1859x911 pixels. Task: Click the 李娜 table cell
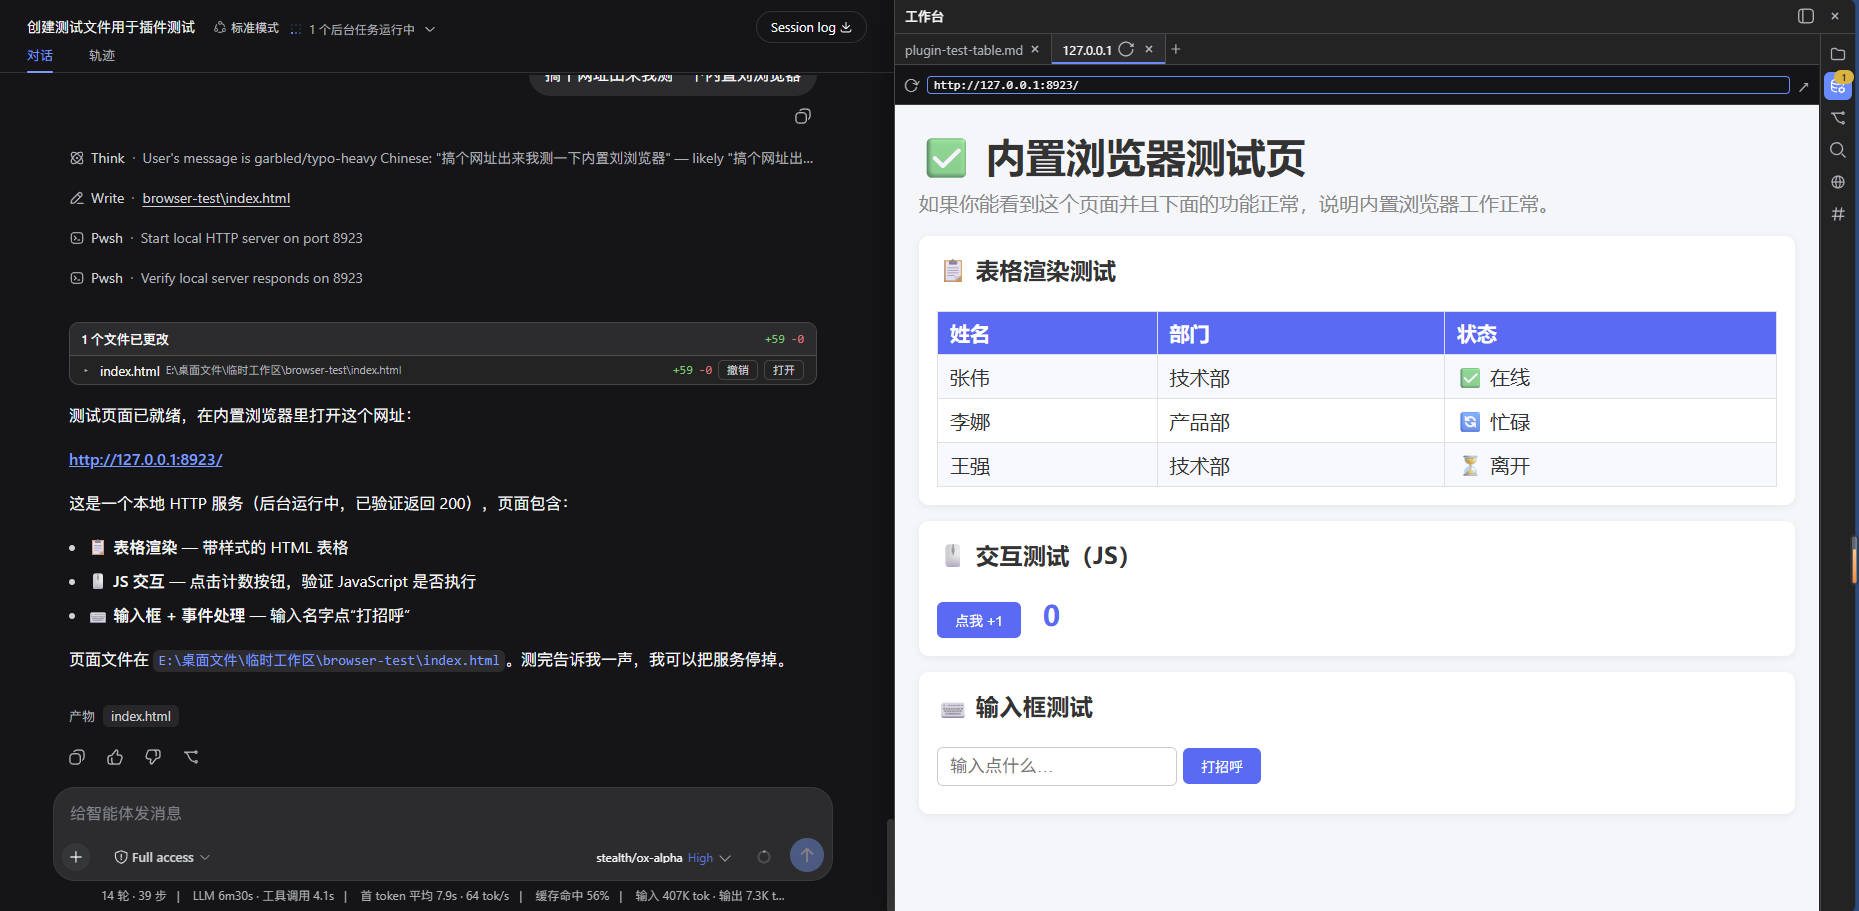[x=1047, y=422]
